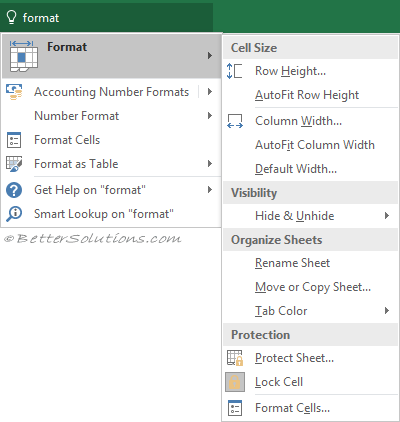Expand the Number Format submenu arrow
400x422 pixels.
tap(210, 116)
